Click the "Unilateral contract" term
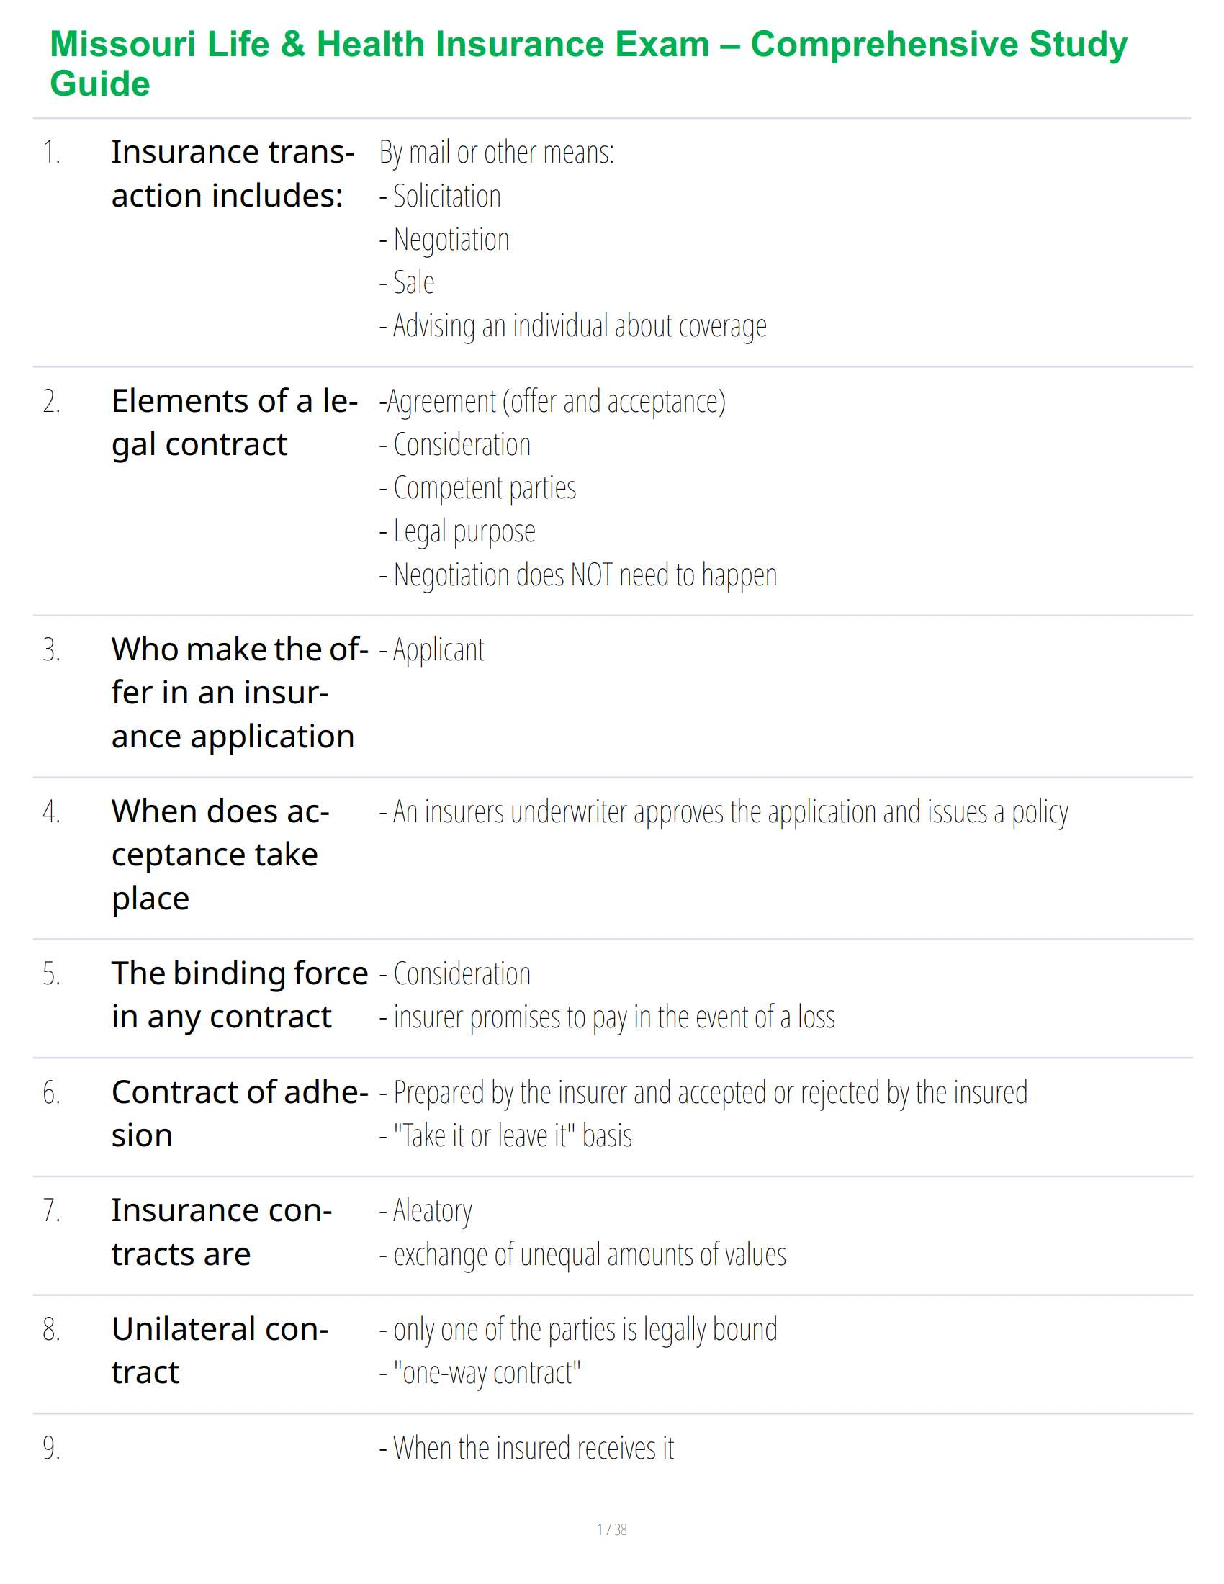The image size is (1224, 1584). point(220,1350)
